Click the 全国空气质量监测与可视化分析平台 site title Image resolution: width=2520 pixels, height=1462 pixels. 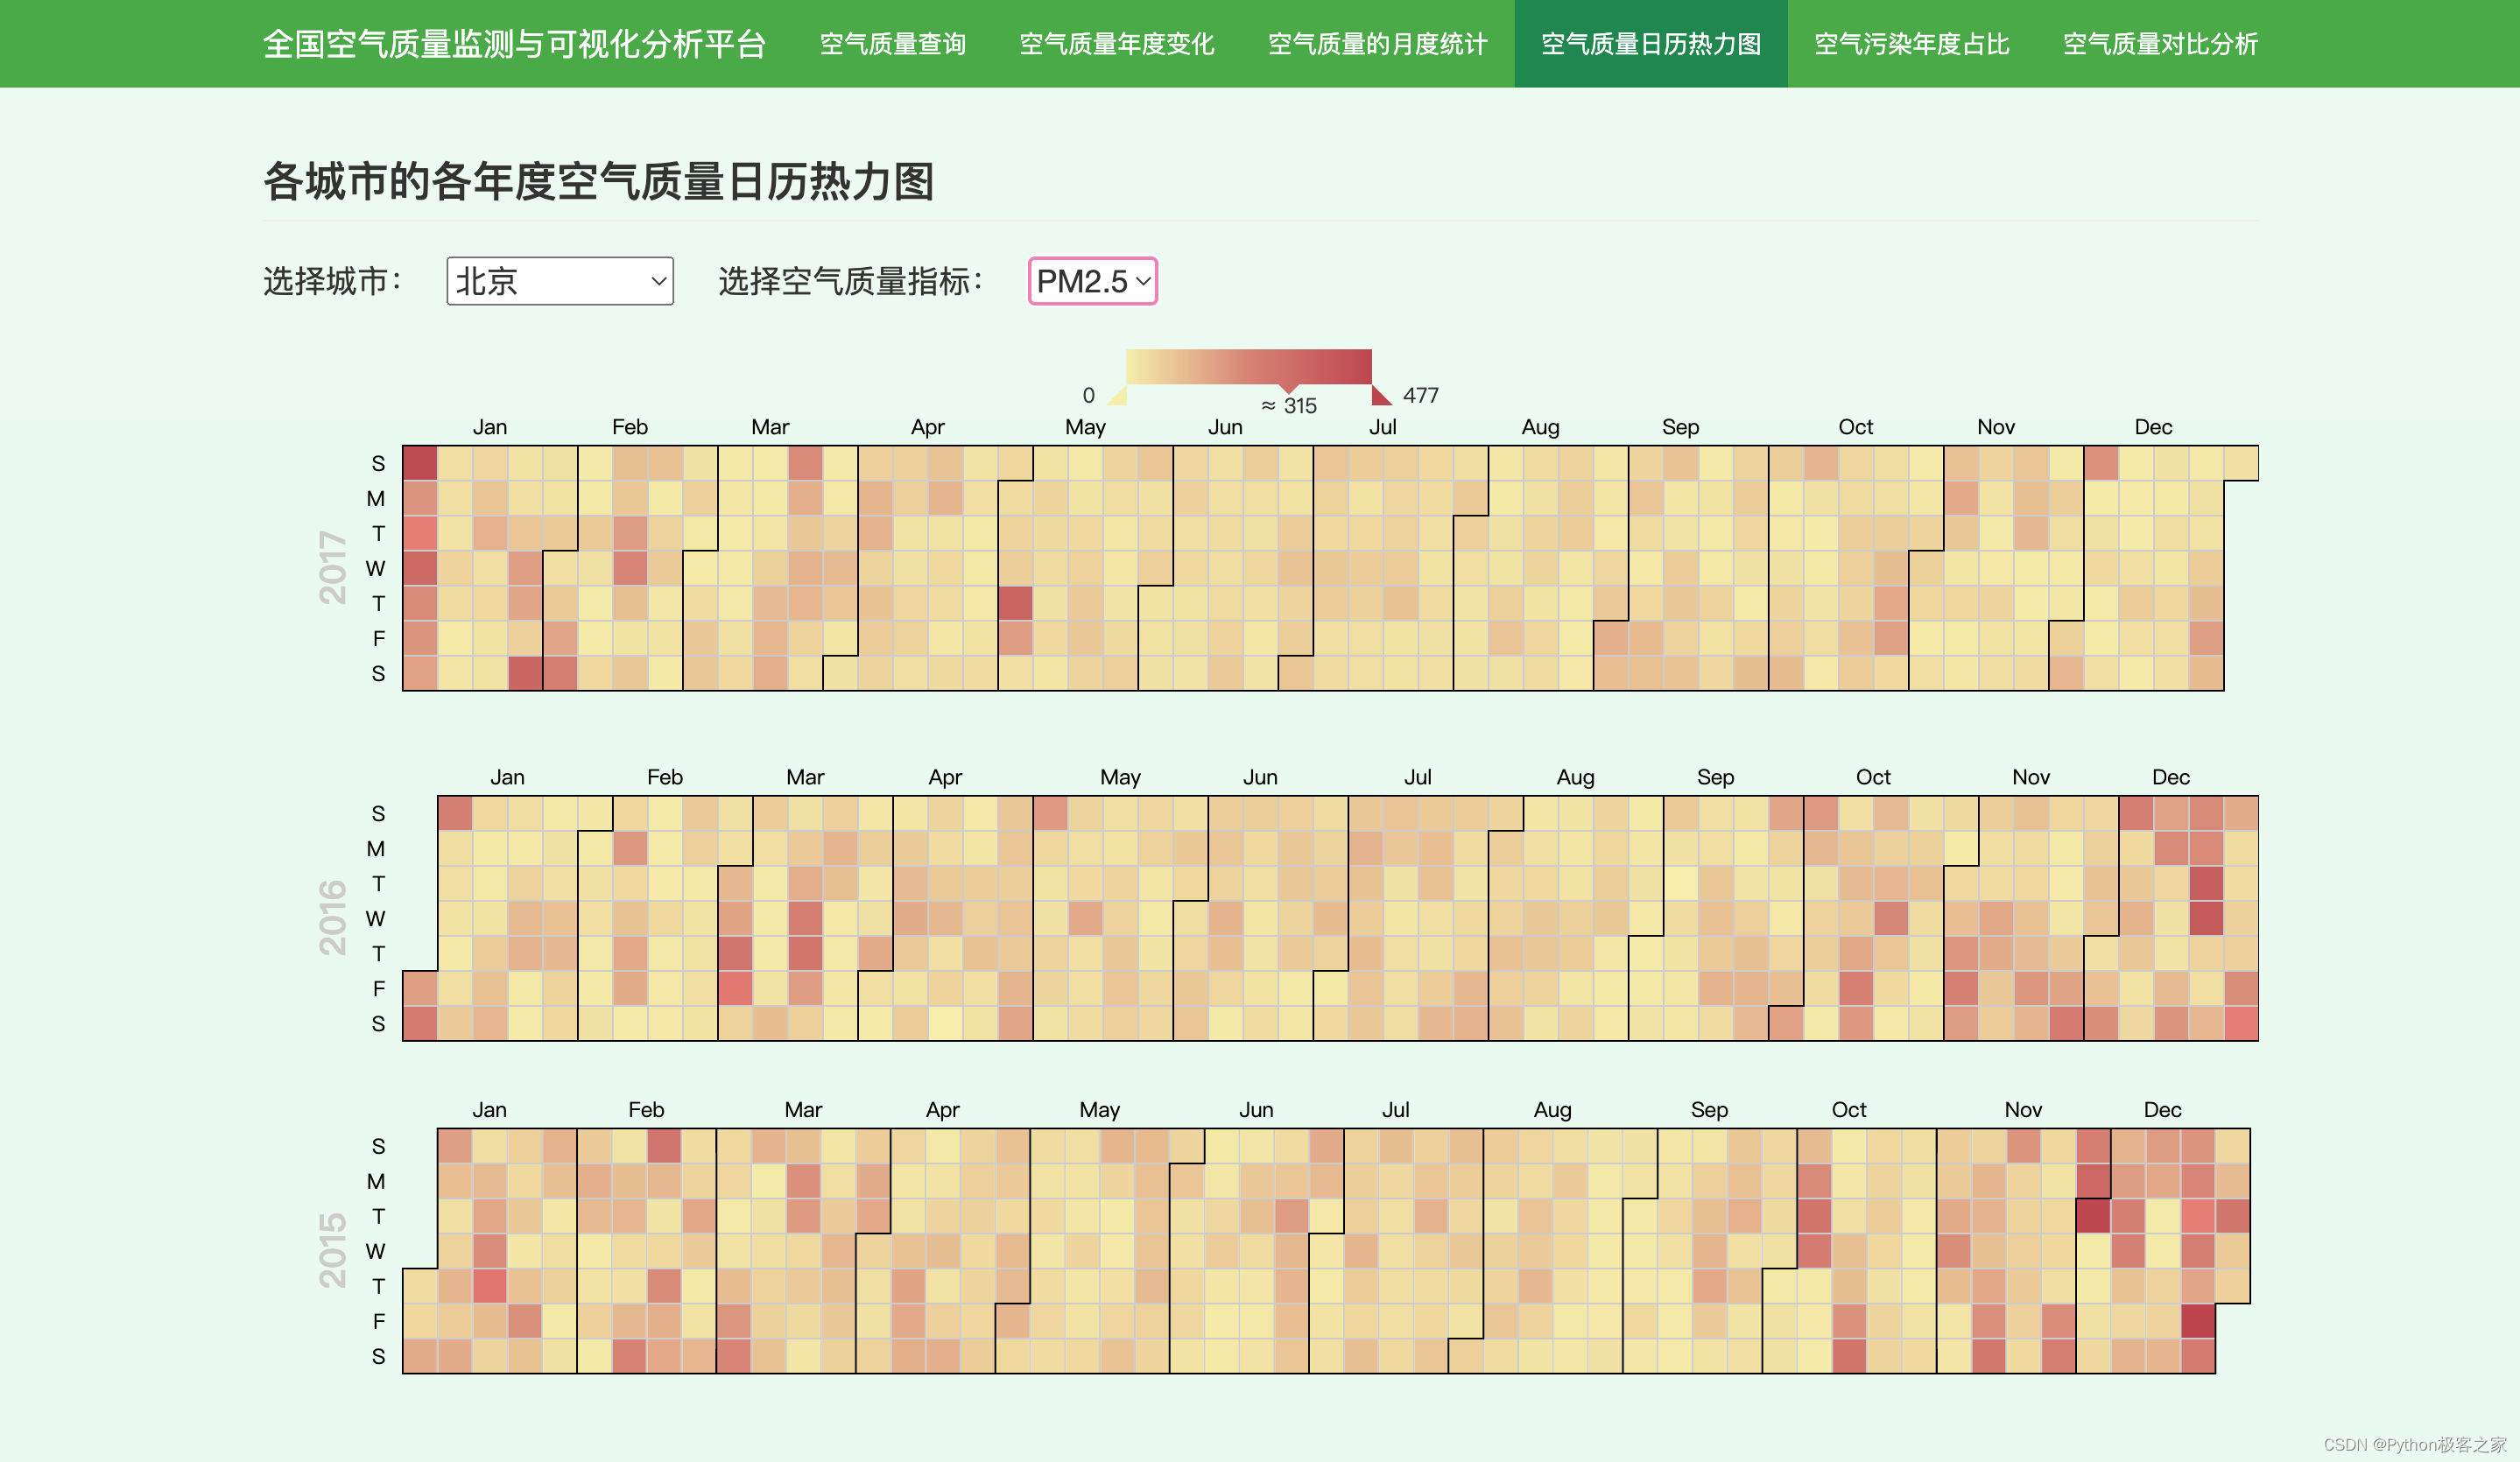tap(514, 44)
